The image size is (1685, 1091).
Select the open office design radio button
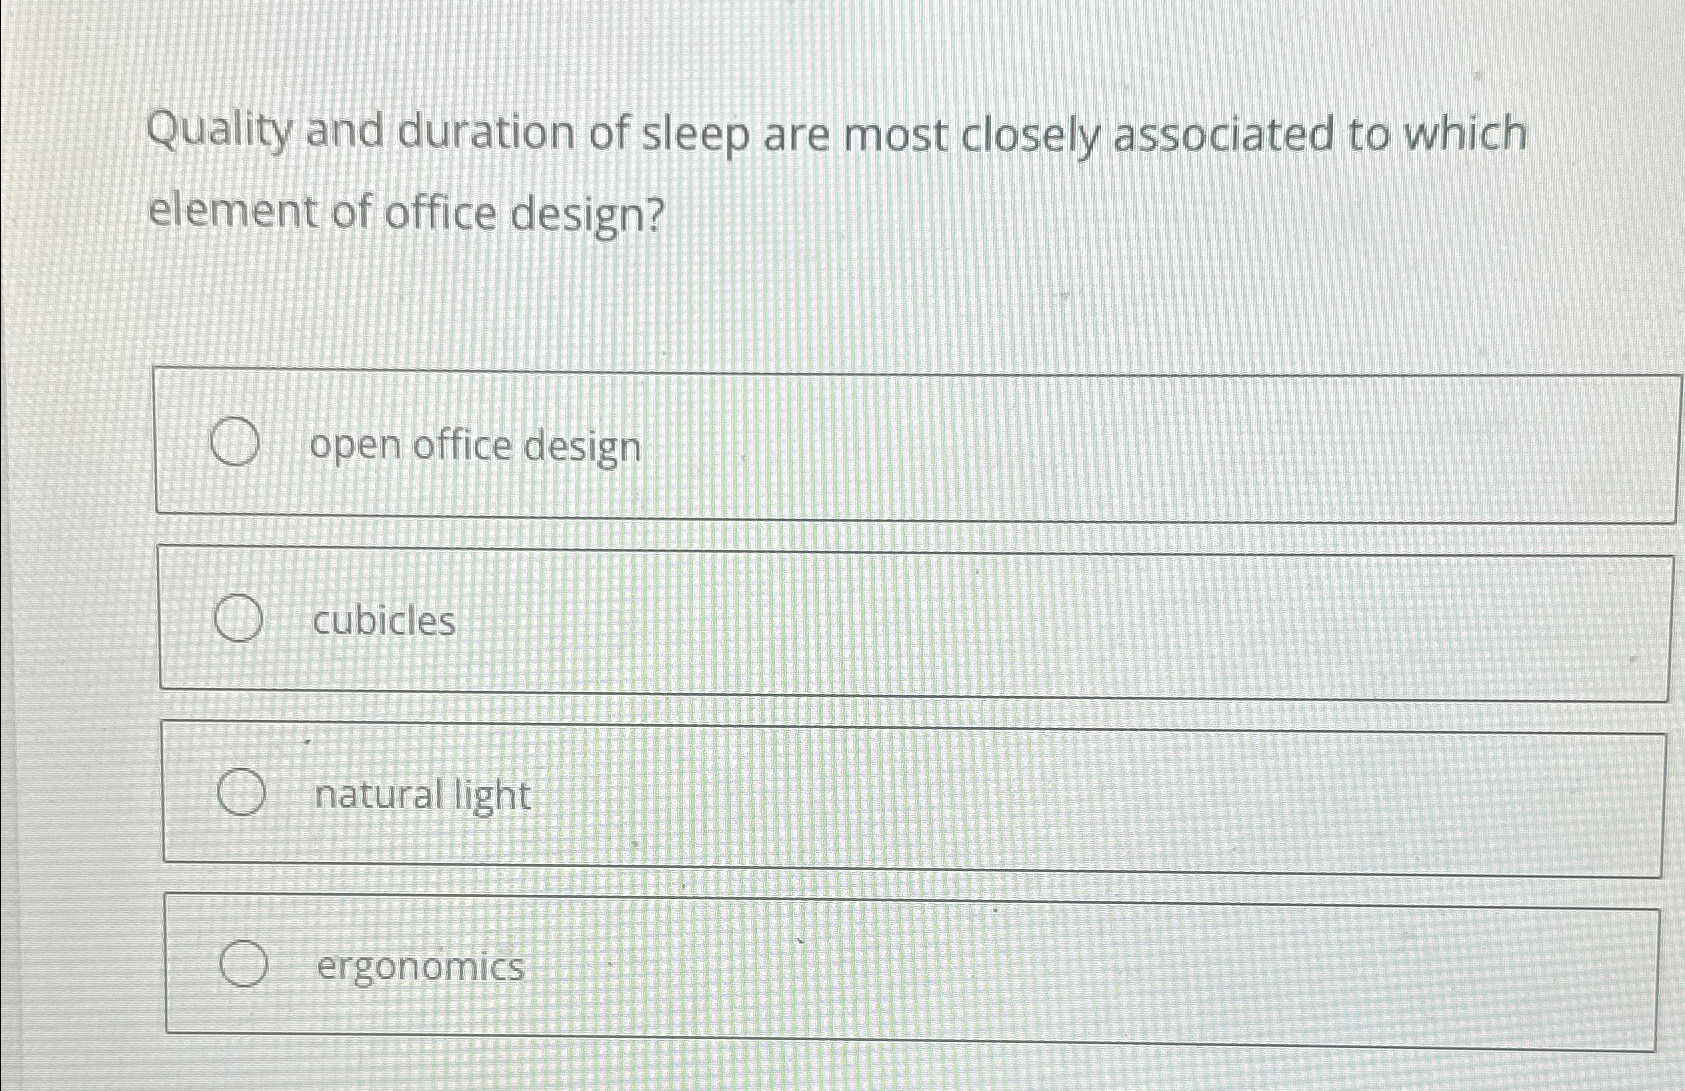coord(237,443)
